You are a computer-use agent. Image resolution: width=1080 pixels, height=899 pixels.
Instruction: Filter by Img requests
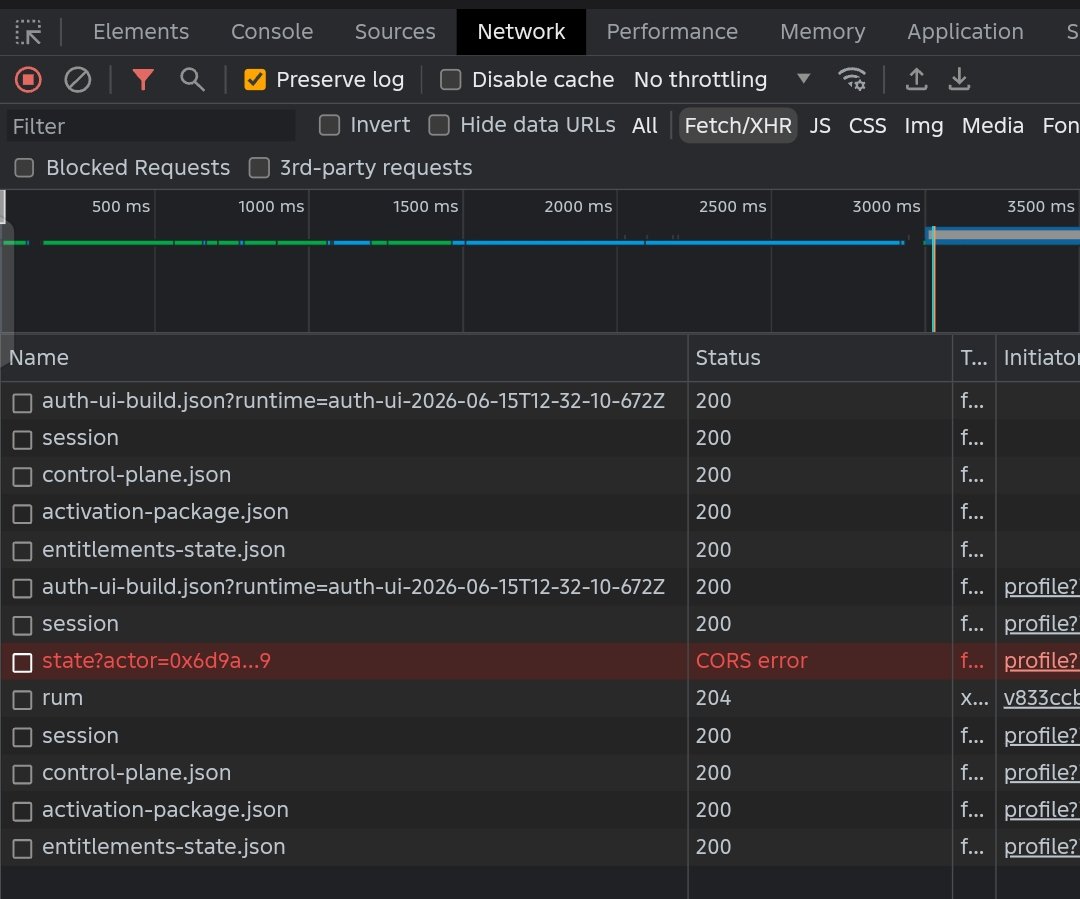click(x=924, y=126)
